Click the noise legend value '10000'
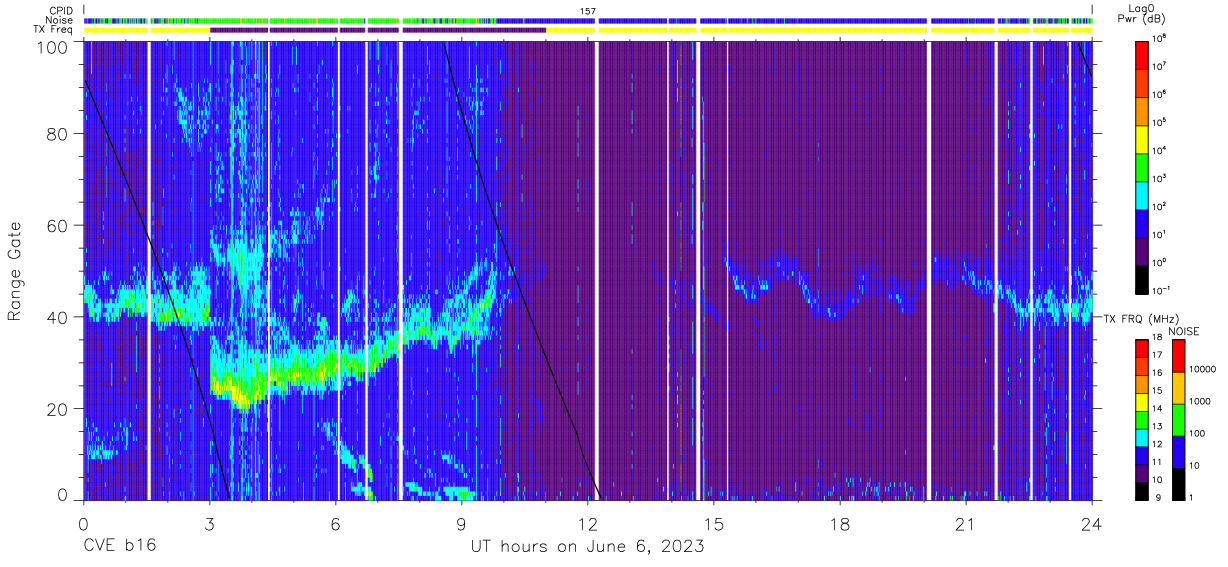Screen dimensions: 1228x567 click(x=1202, y=369)
